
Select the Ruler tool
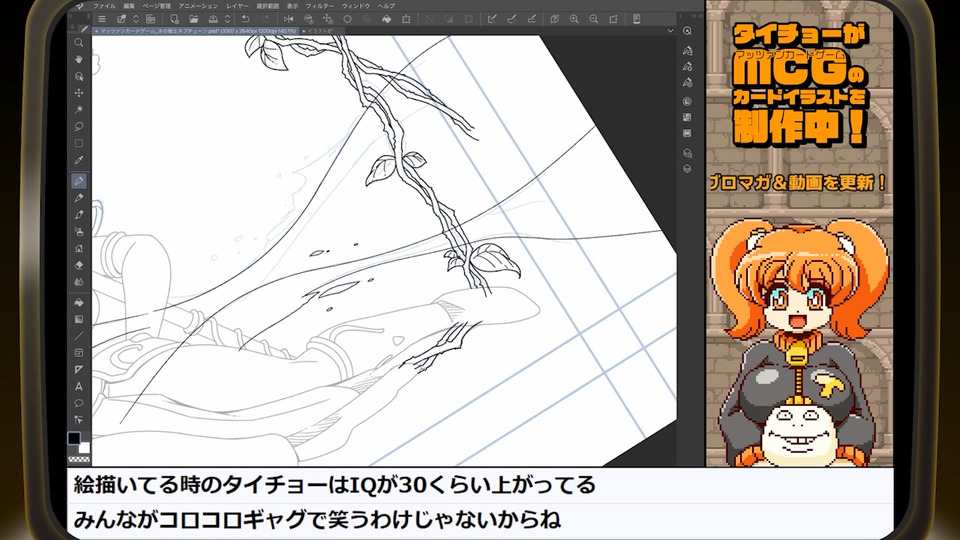point(78,369)
